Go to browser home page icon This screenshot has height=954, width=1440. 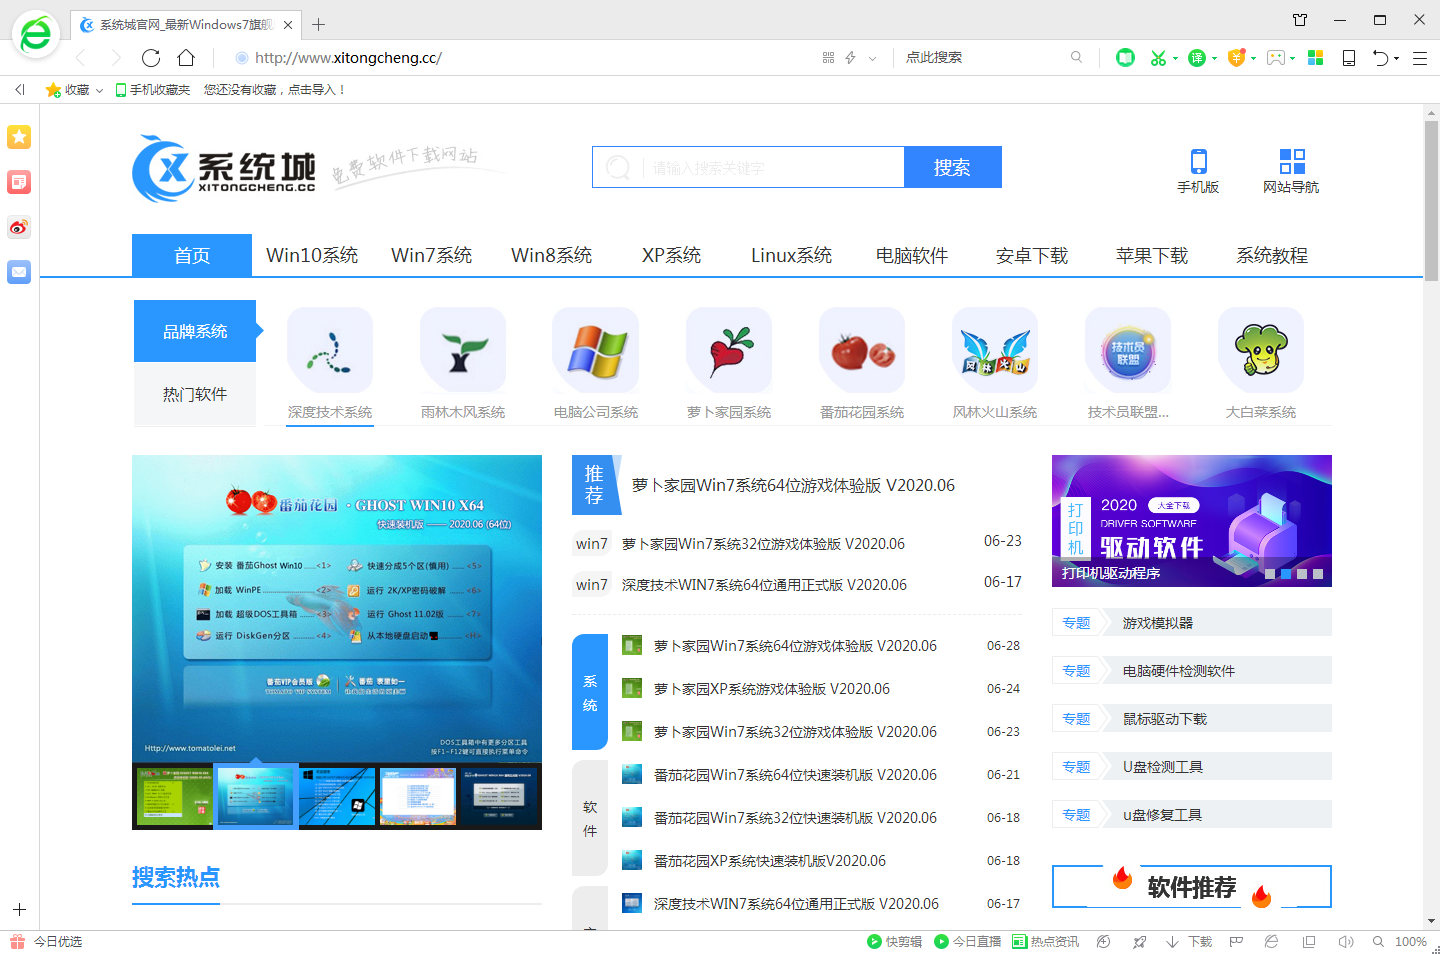186,58
